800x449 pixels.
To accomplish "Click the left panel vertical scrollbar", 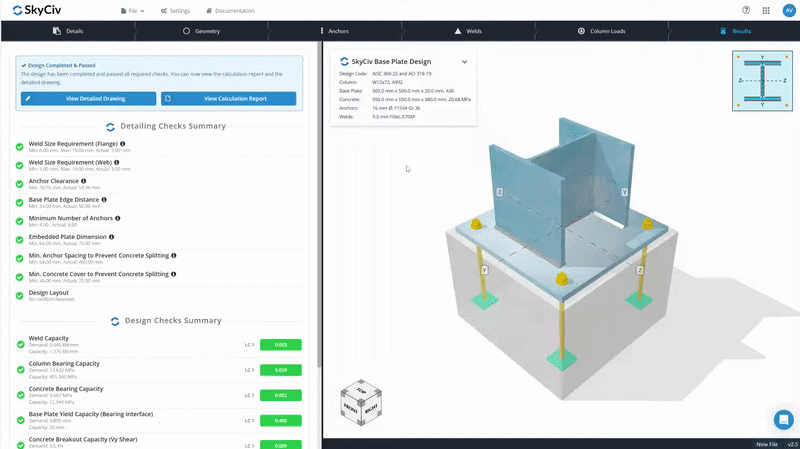I will [319, 204].
